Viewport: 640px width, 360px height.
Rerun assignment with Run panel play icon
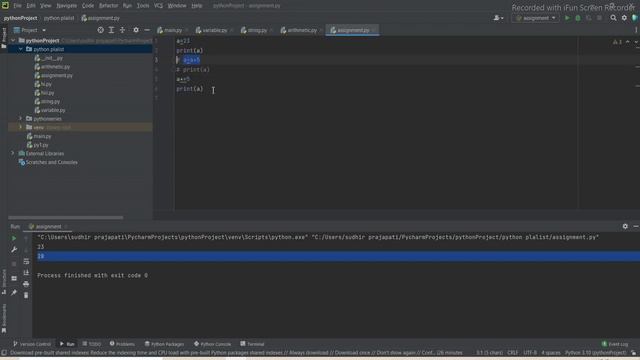[x=14, y=238]
